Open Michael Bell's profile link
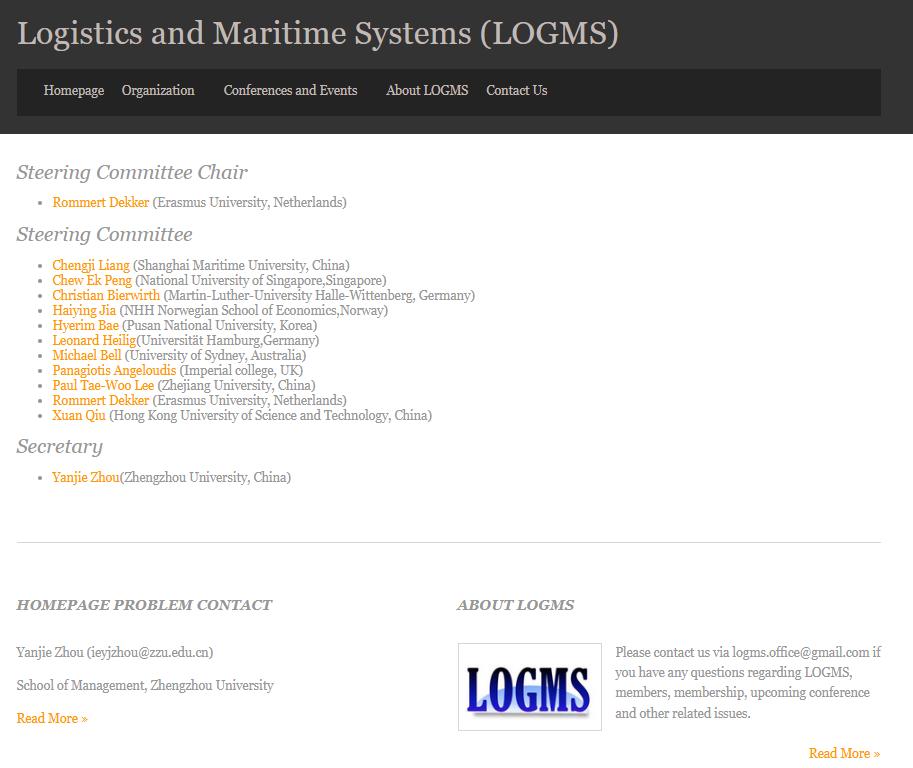The width and height of the screenshot is (913, 768). (87, 356)
